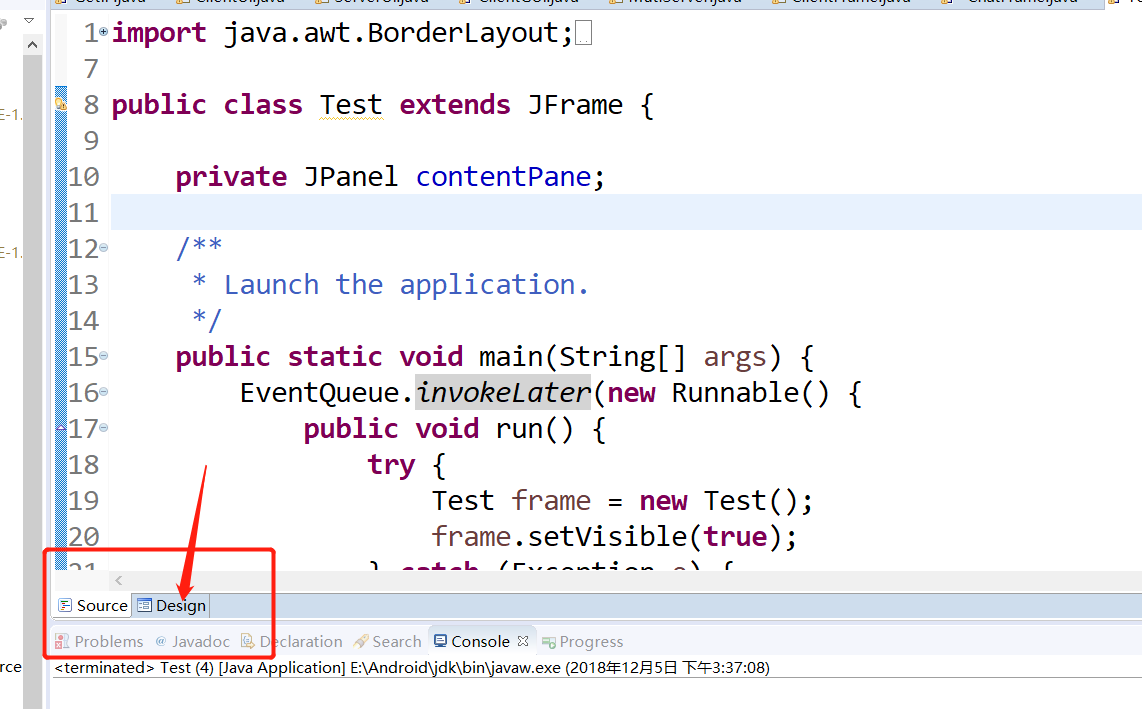1142x709 pixels.
Task: Click the scroll-left arrow above the Source tab
Action: click(118, 580)
